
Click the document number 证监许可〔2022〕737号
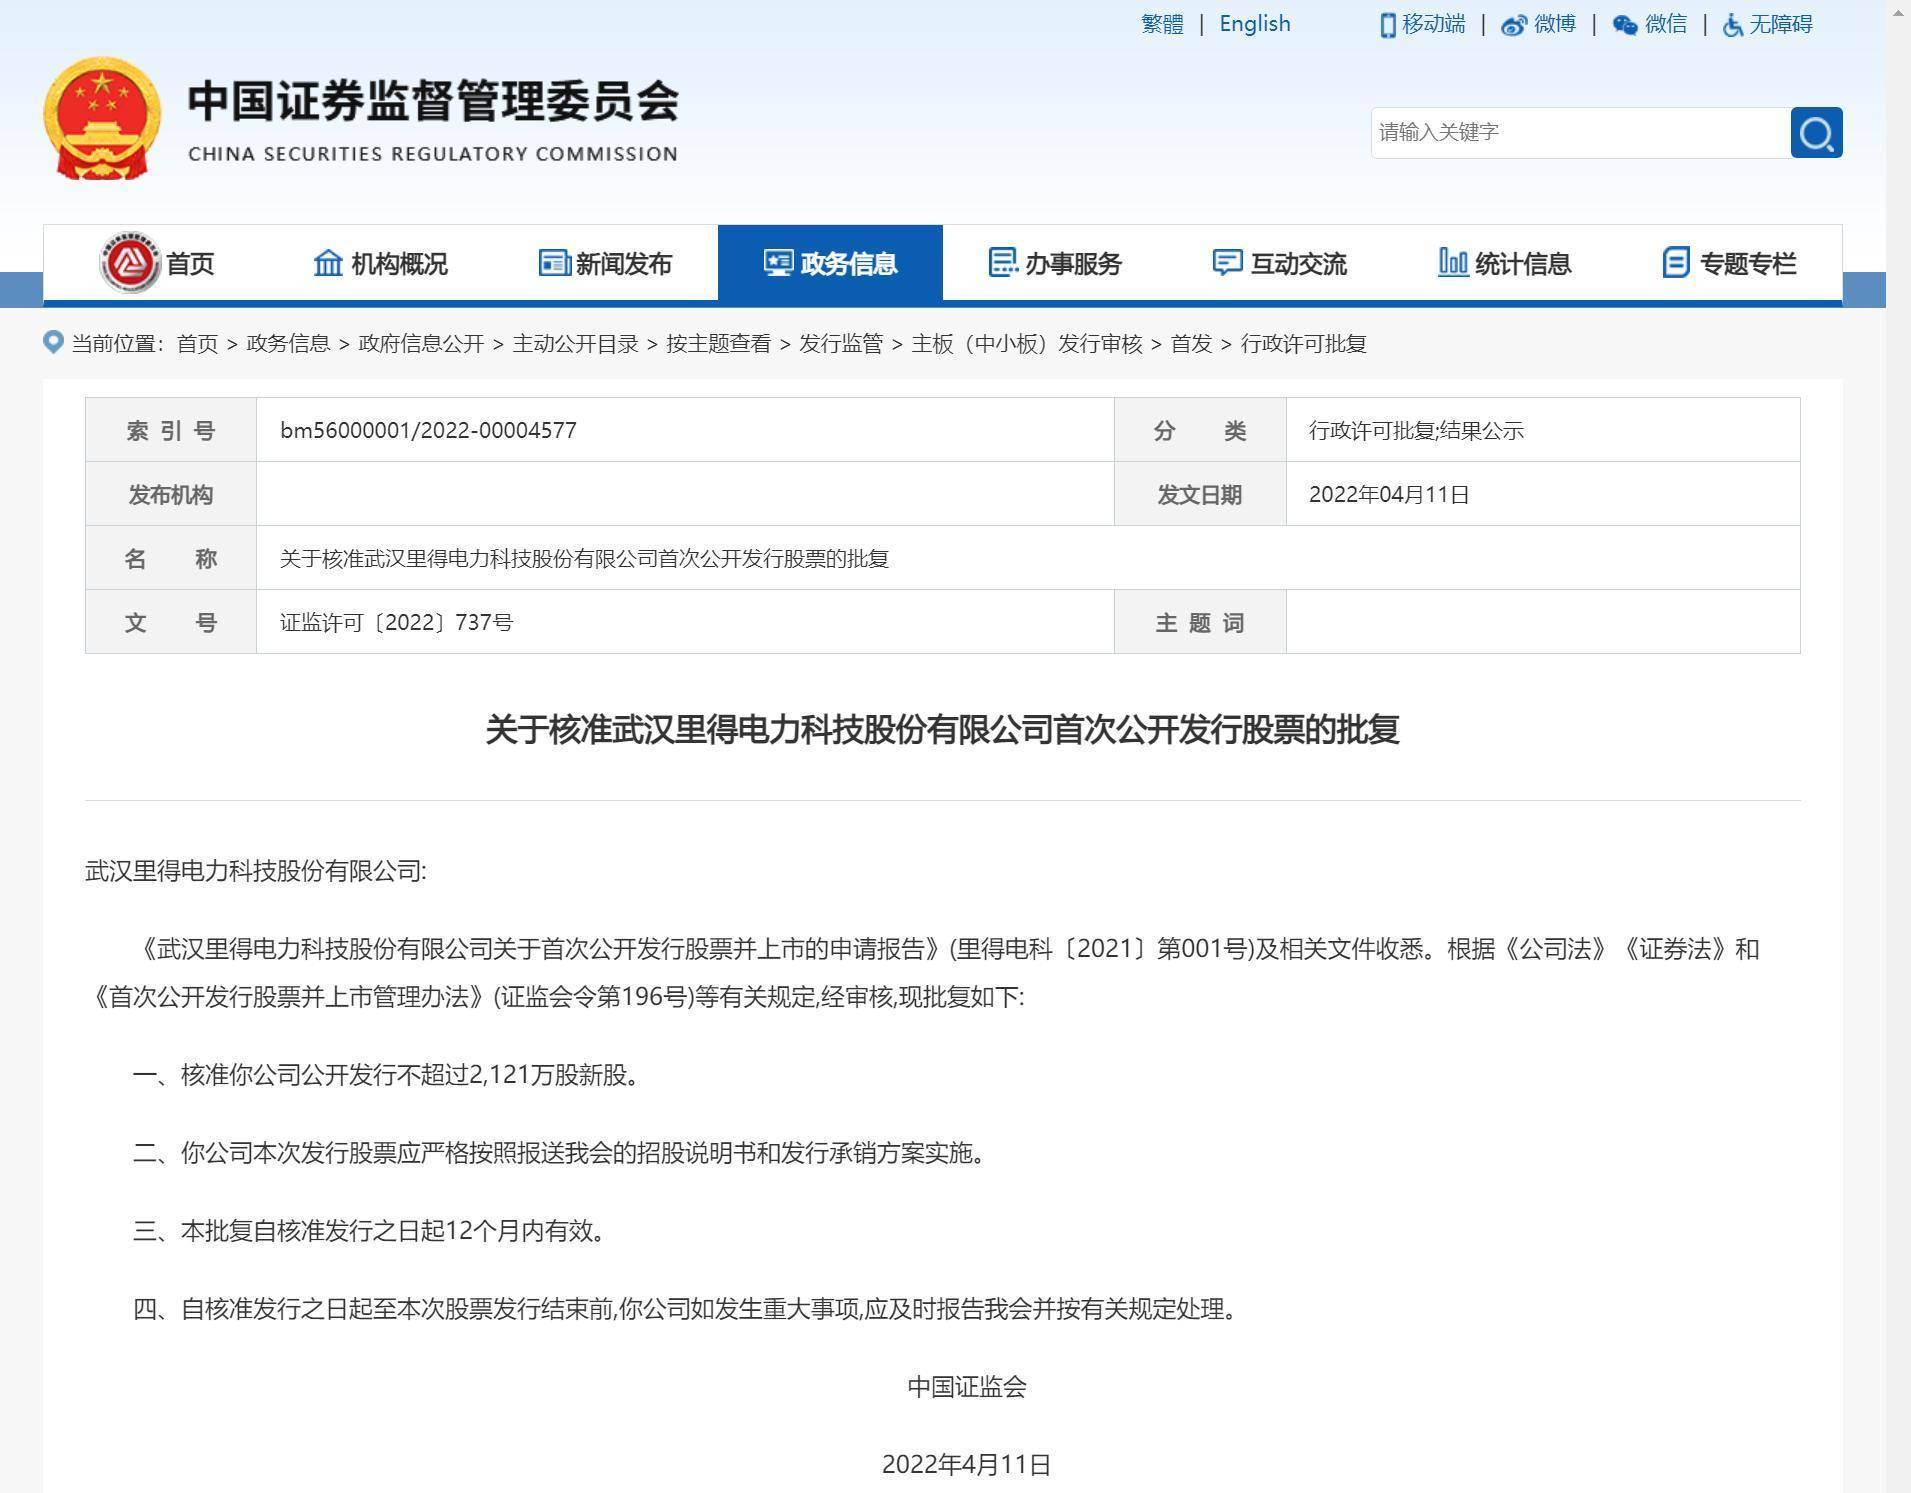[396, 622]
